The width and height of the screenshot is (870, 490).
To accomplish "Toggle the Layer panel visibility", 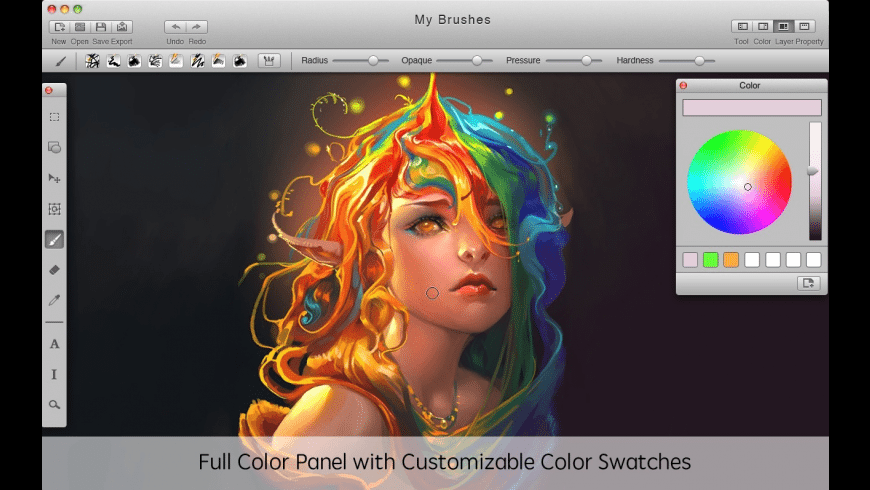I will coord(783,26).
